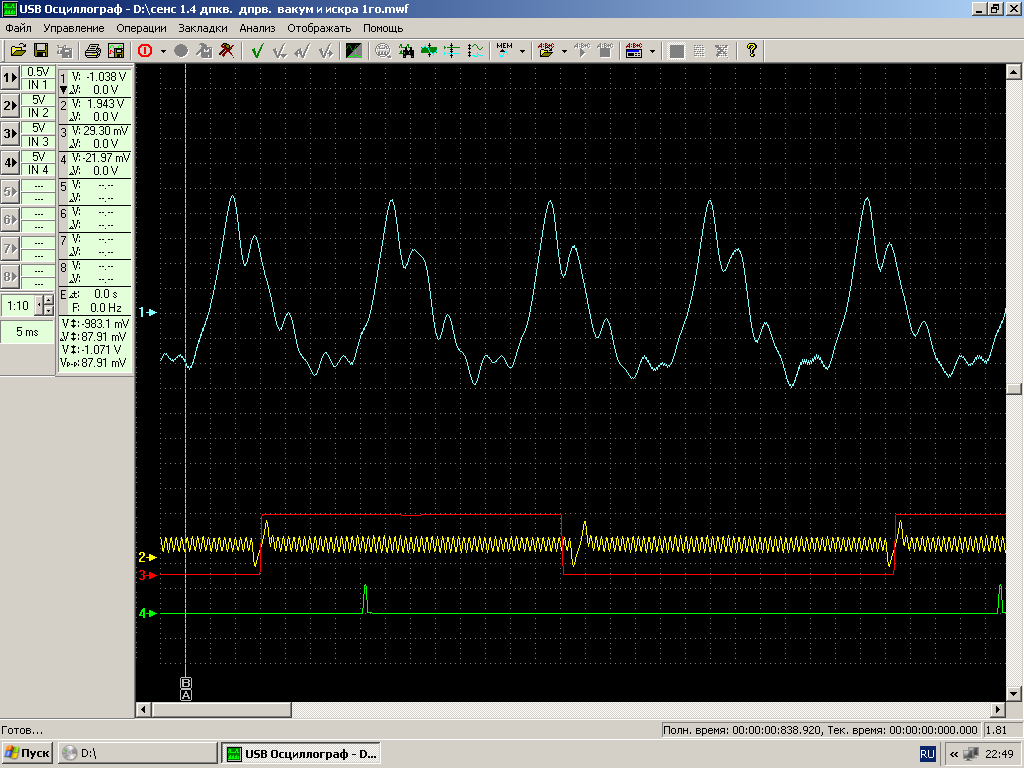This screenshot has width=1024, height=768.
Task: Click the ABC open-folder script icon
Action: (546, 50)
